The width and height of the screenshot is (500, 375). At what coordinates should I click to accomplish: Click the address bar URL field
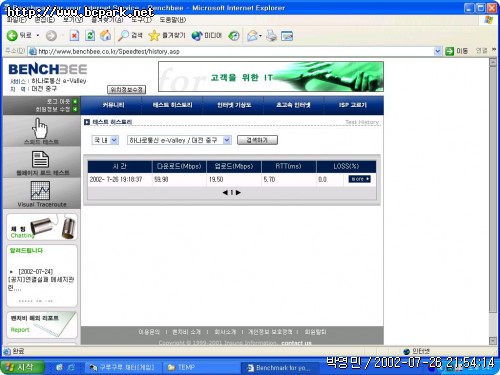point(232,51)
